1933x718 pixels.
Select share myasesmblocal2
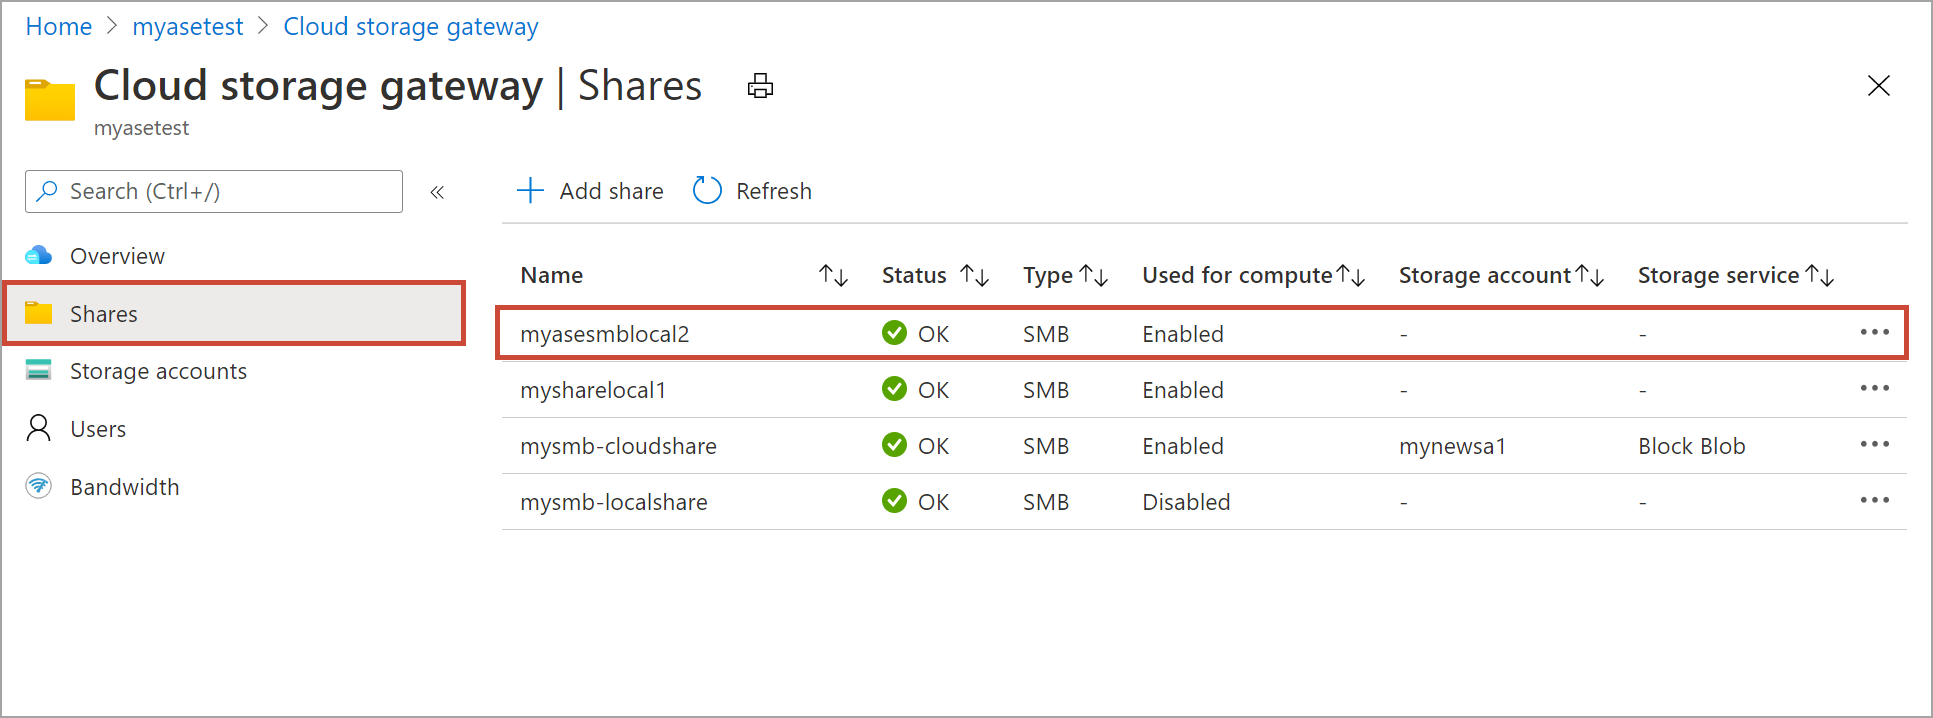tap(604, 334)
